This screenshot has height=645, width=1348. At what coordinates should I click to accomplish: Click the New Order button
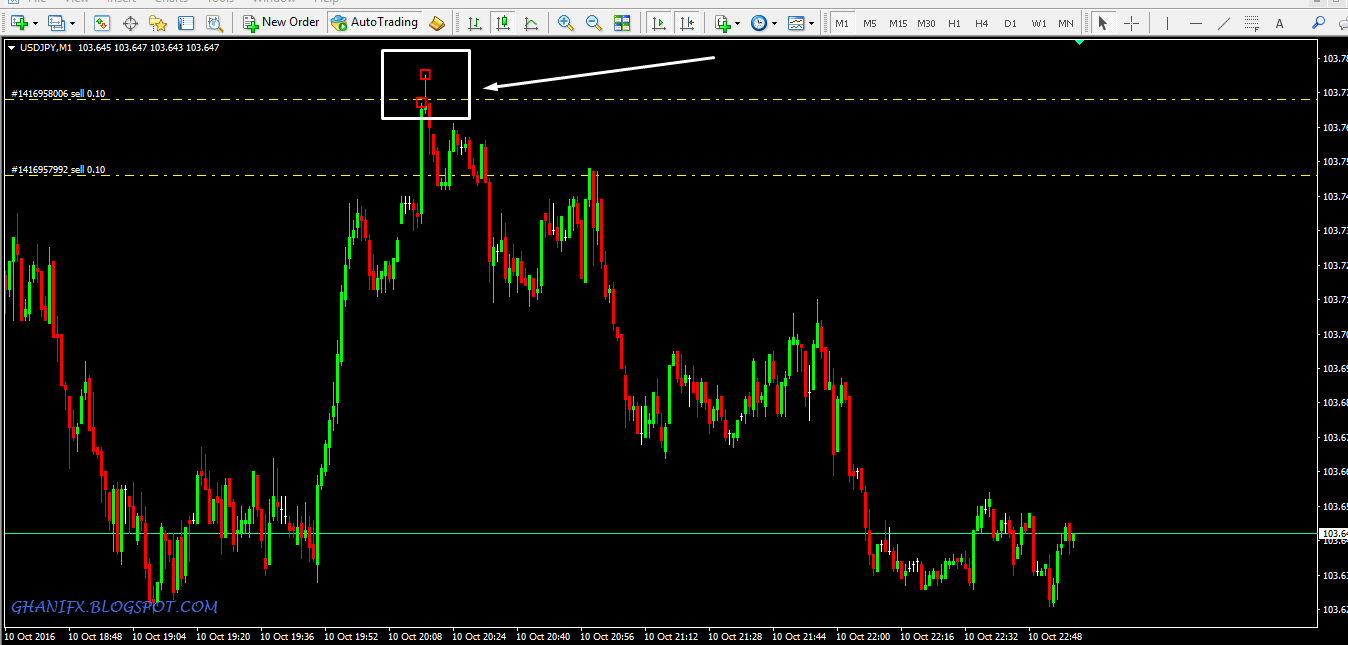coord(281,22)
